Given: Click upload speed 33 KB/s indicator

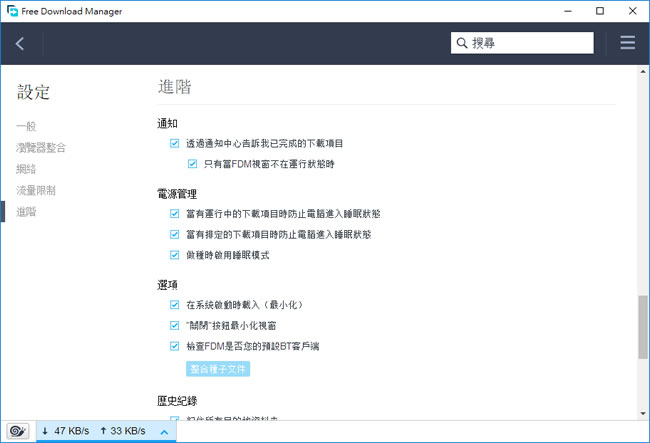Looking at the screenshot, I should click(123, 431).
